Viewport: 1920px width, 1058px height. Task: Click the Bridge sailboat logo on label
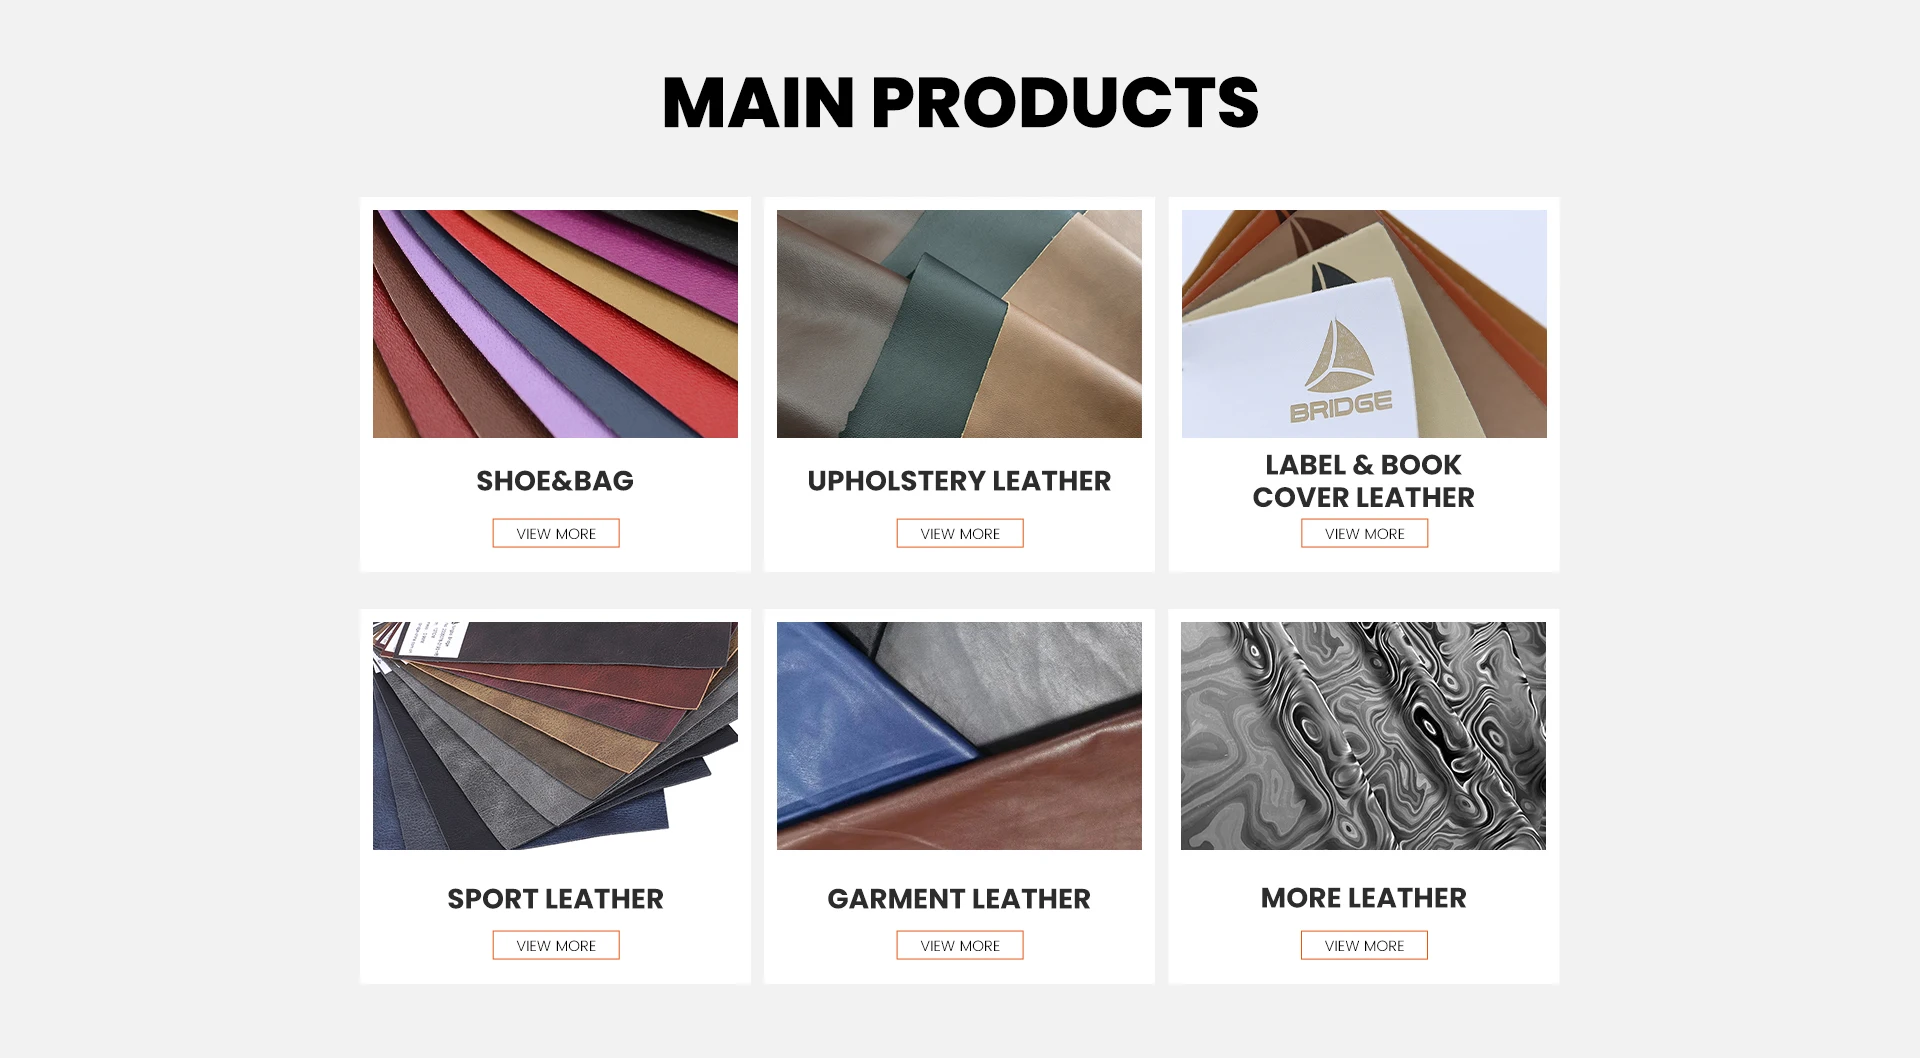(x=1340, y=369)
